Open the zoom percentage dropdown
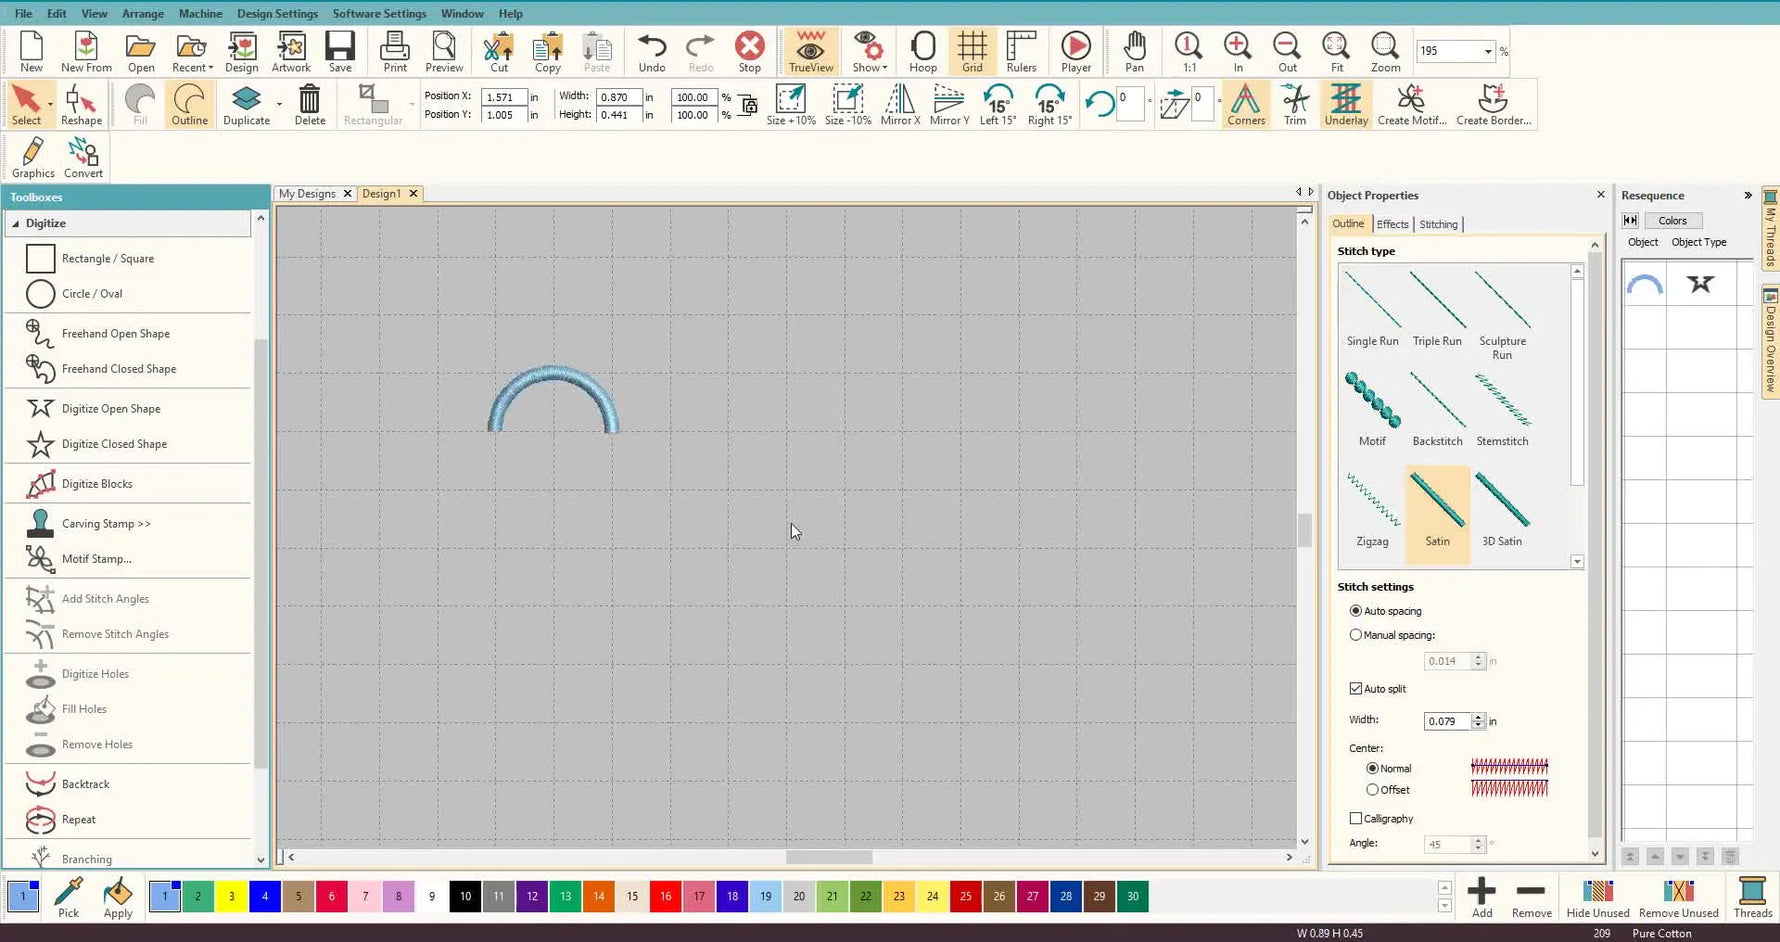The image size is (1780, 942). (x=1488, y=51)
